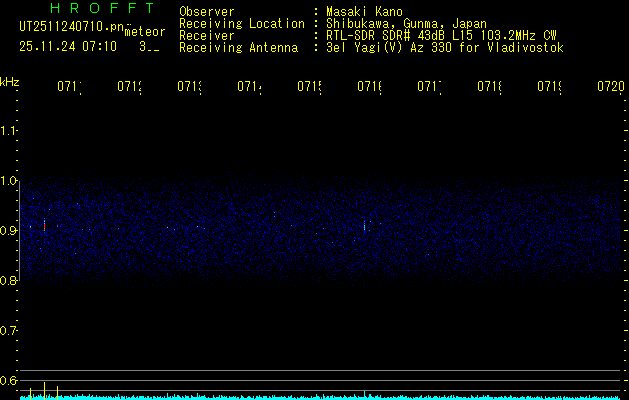Click the date 25.11.24 07:10 text

pos(68,47)
